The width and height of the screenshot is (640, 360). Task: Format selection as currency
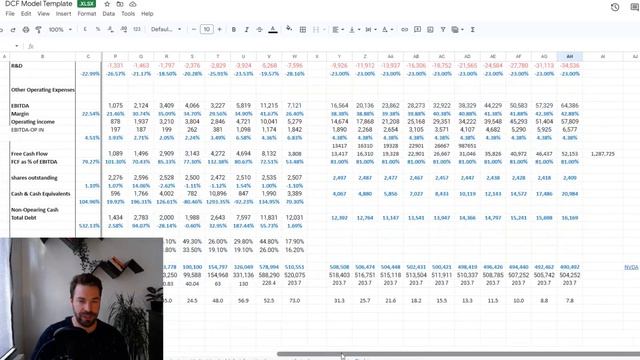point(85,29)
